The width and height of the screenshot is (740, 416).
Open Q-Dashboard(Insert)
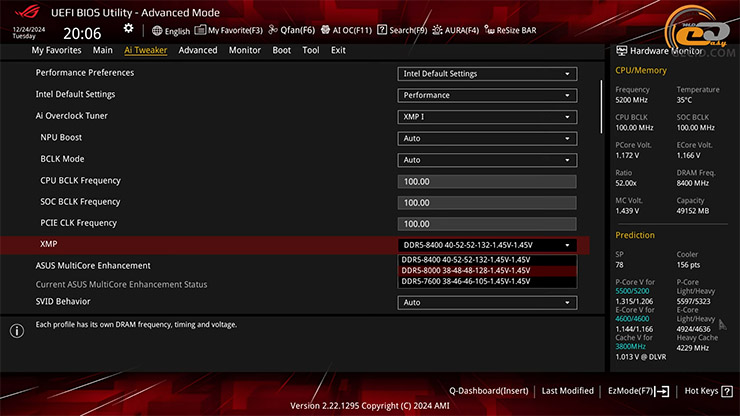(488, 391)
